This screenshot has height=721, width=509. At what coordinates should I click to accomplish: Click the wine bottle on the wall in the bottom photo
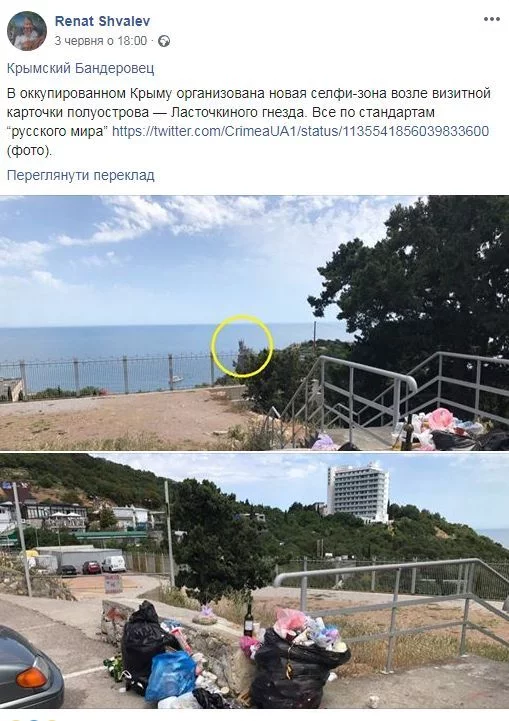249,620
